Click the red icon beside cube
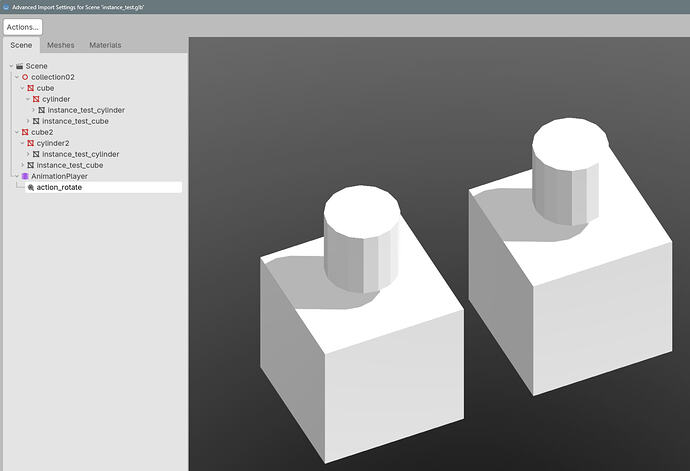This screenshot has width=690, height=471. 30,88
